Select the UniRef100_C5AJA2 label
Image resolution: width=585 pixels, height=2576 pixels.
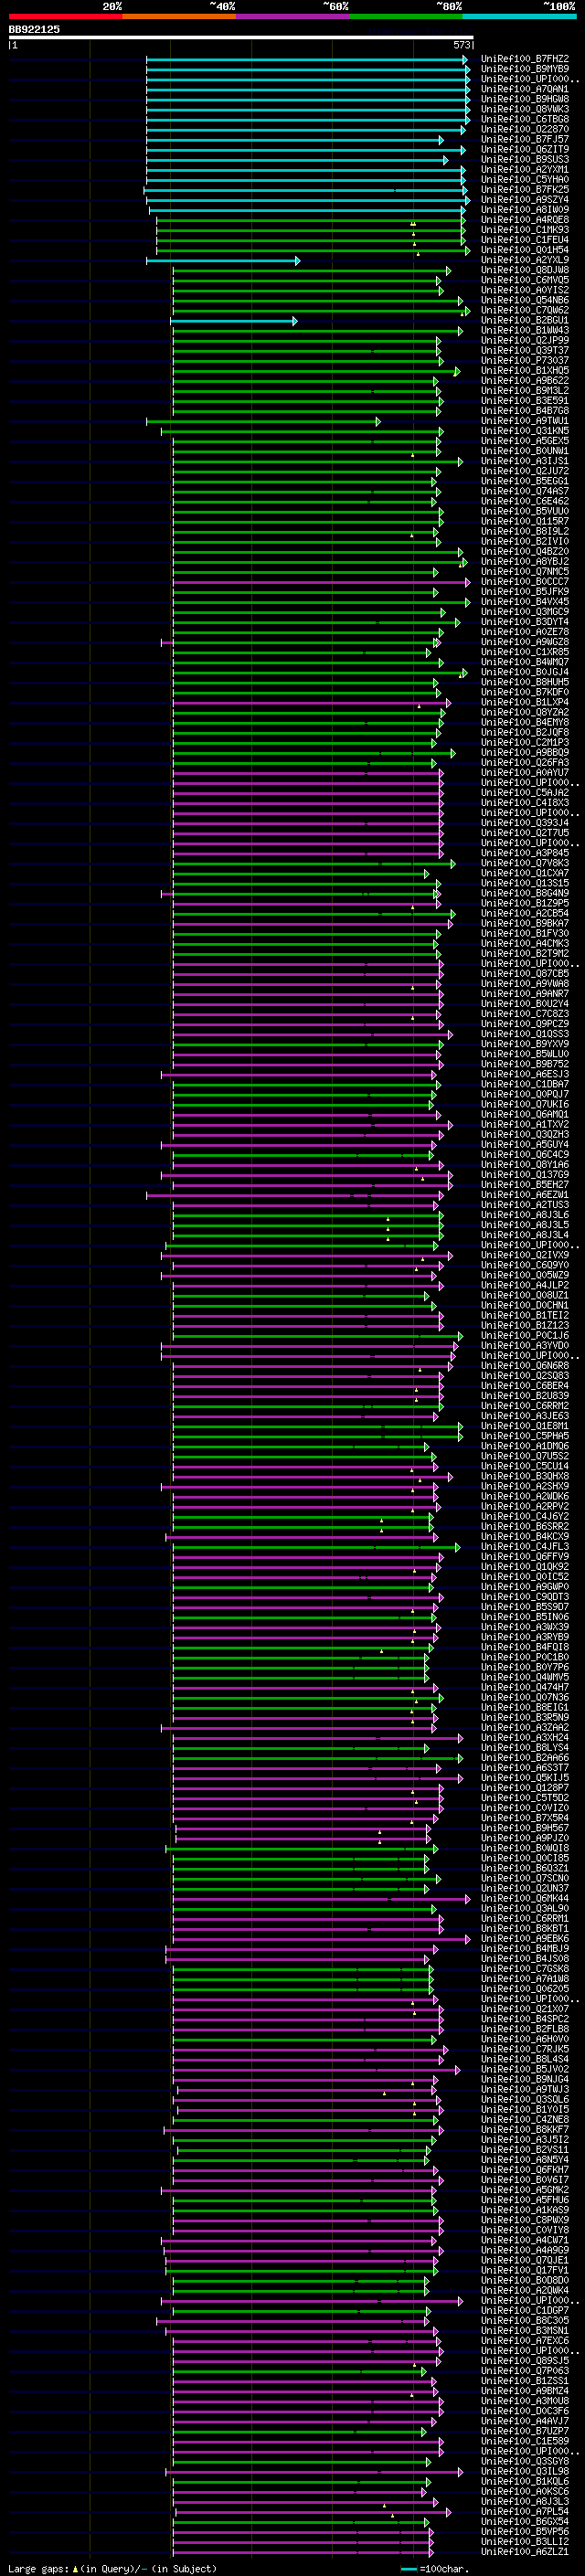[525, 792]
